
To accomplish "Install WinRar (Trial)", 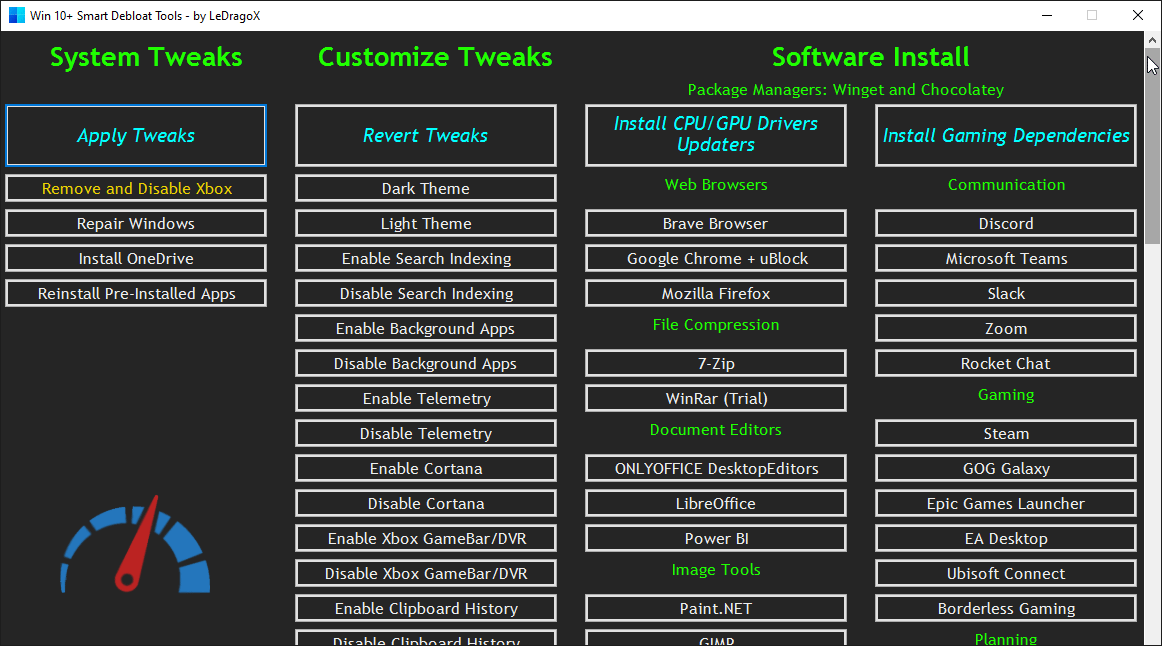I will (x=716, y=398).
